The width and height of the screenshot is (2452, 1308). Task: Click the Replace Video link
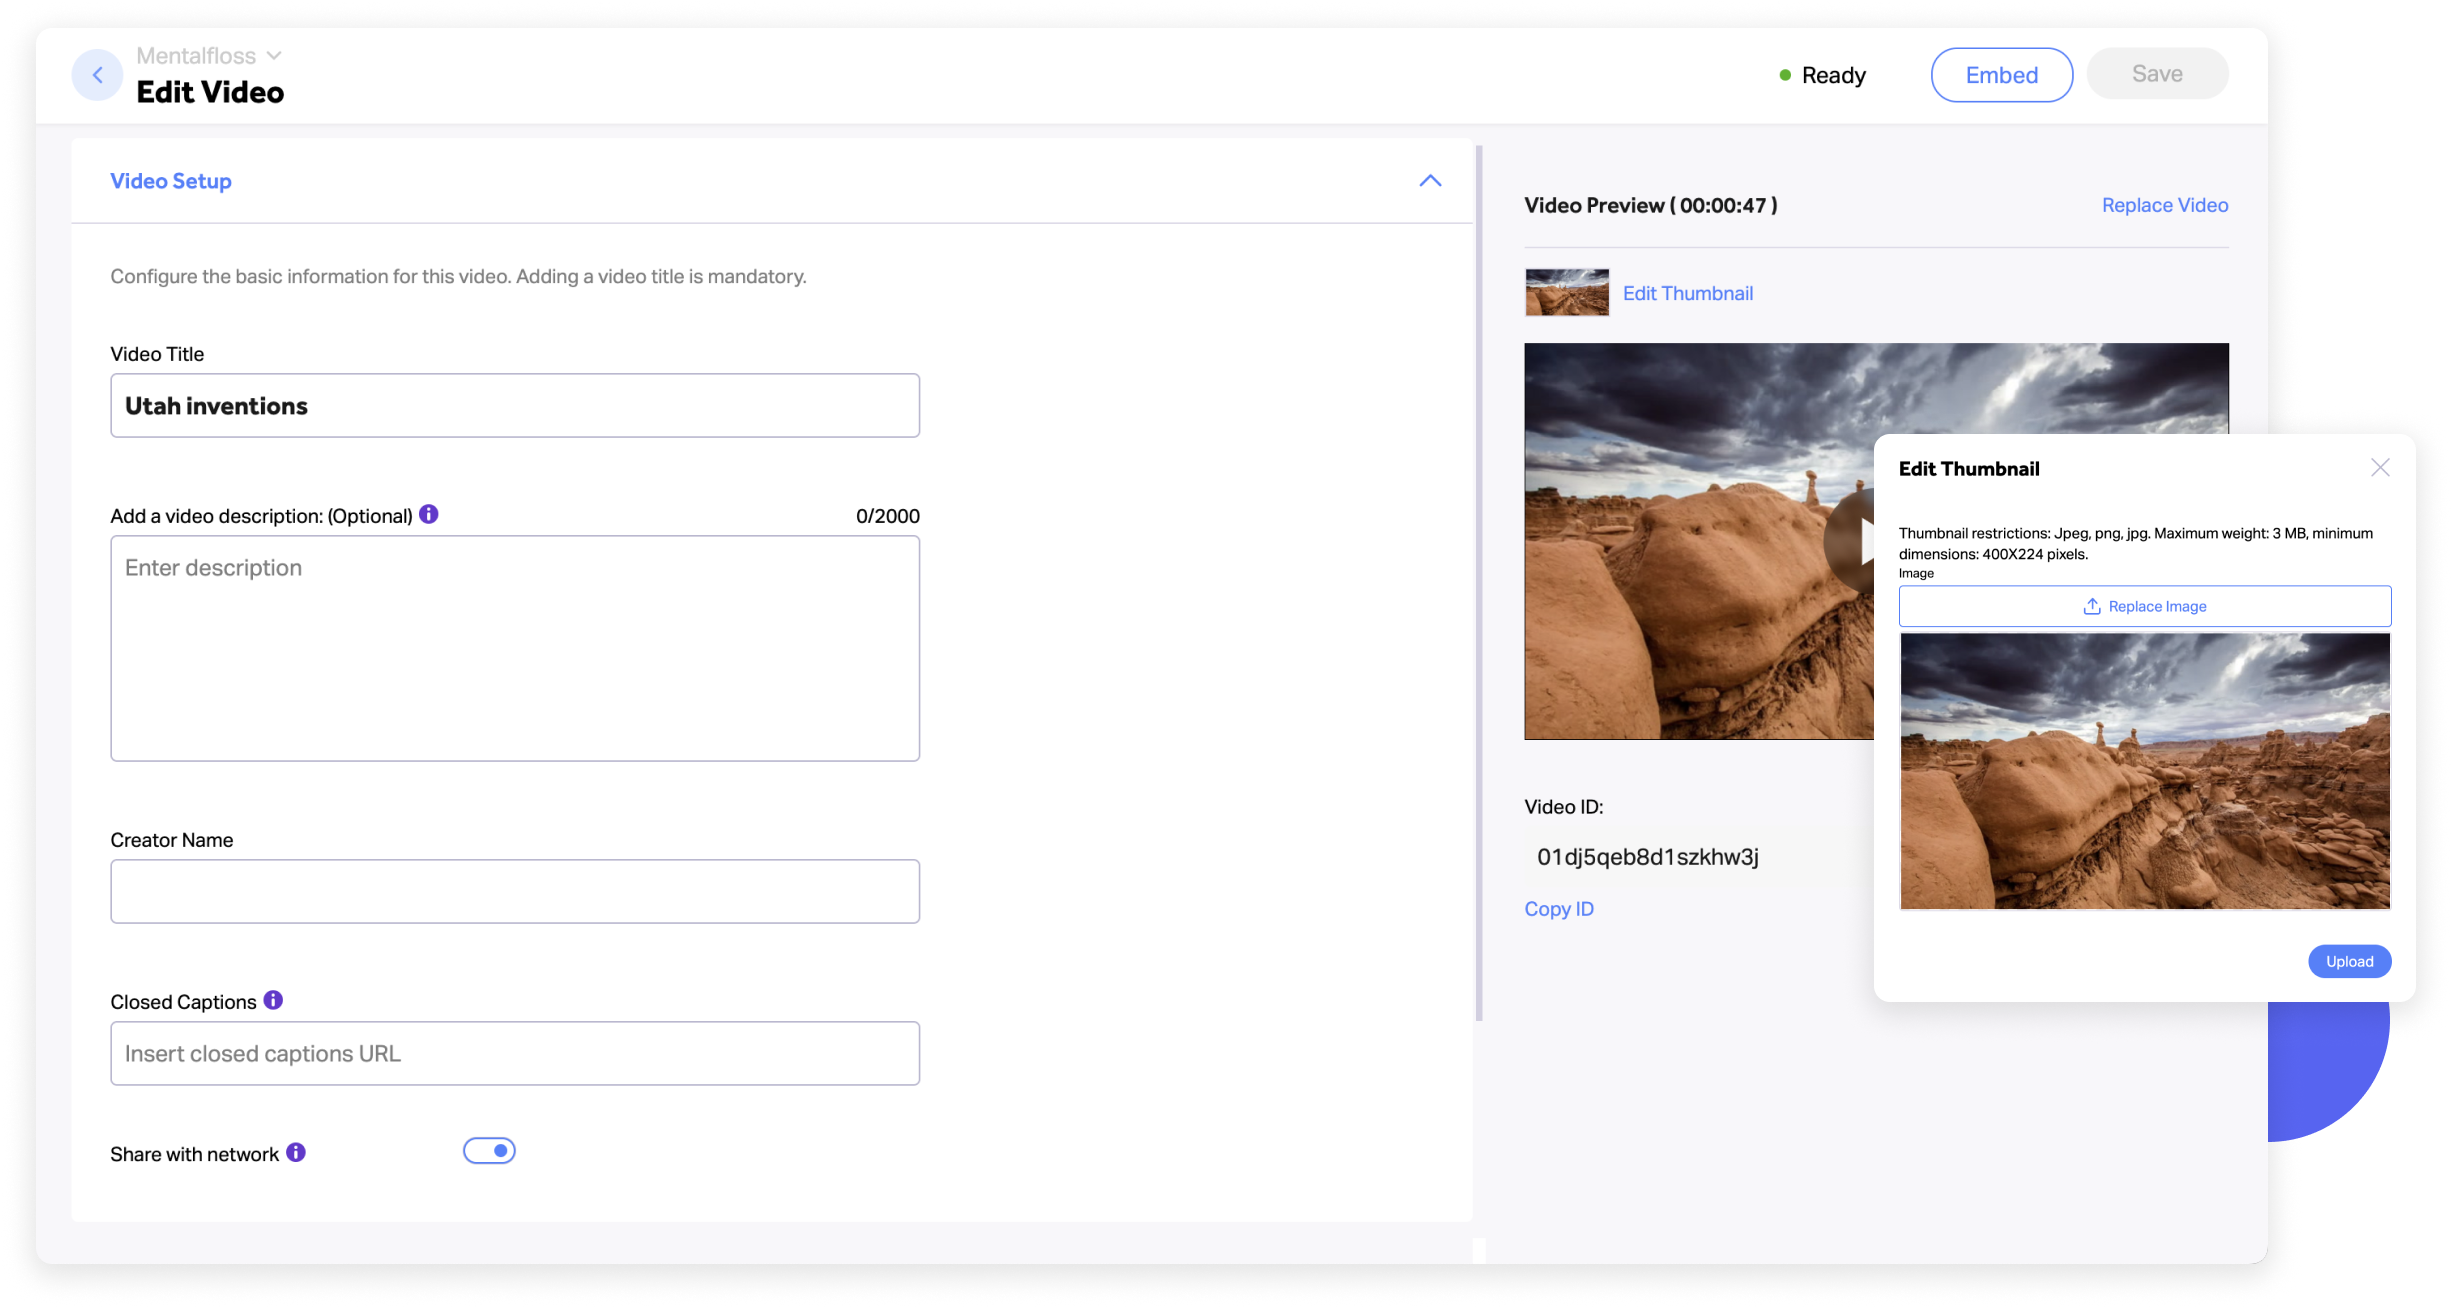pyautogui.click(x=2164, y=205)
